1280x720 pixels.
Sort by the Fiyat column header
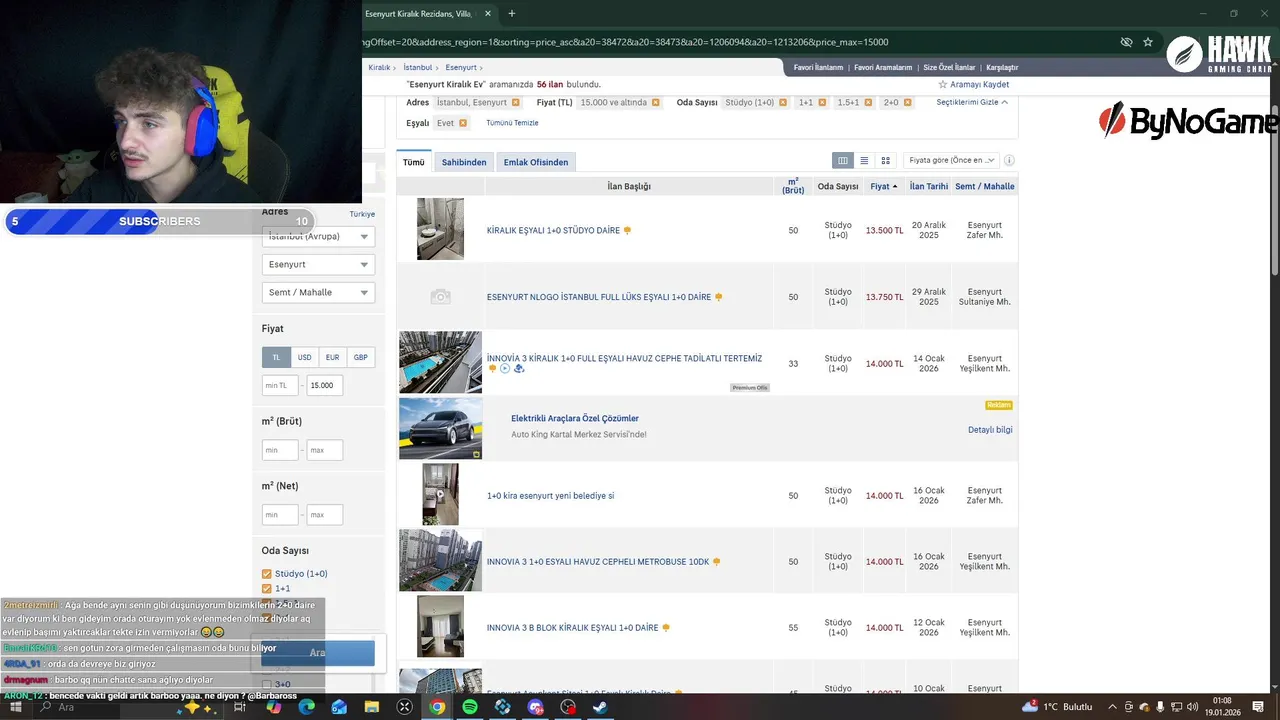pos(883,186)
